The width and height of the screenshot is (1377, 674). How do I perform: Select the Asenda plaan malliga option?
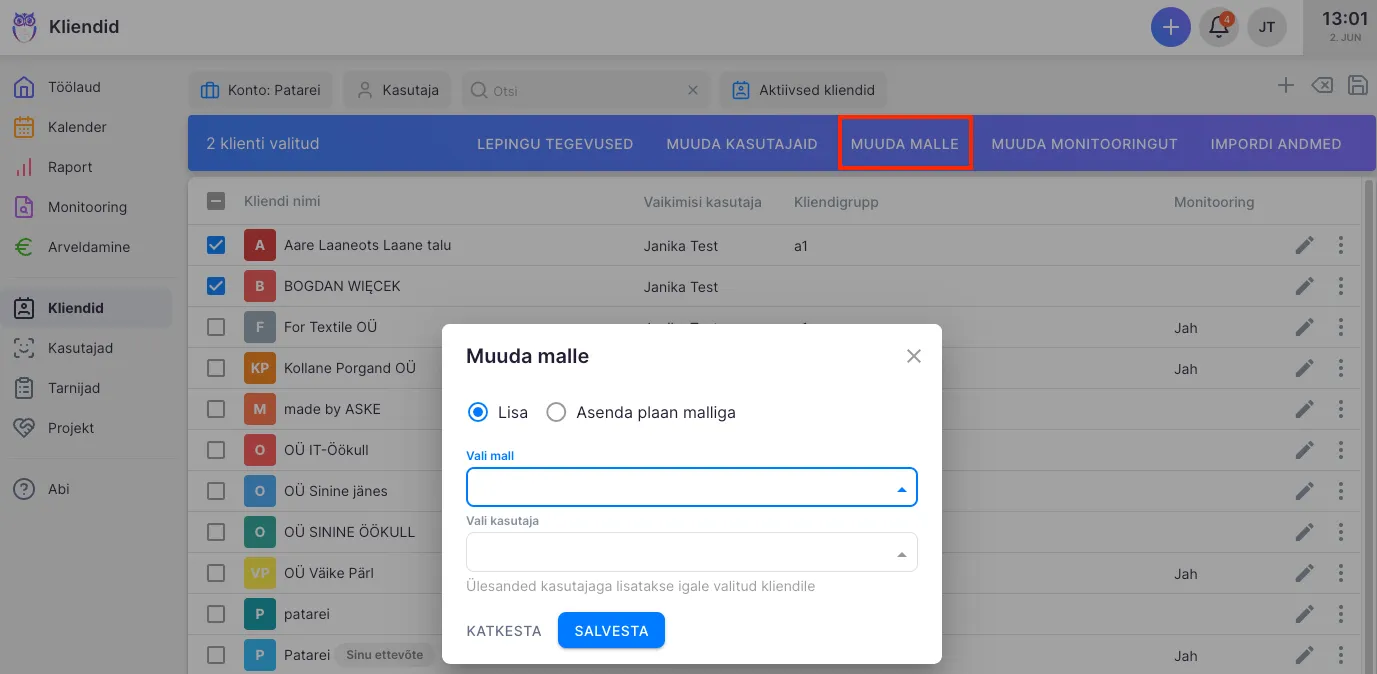pyautogui.click(x=556, y=412)
